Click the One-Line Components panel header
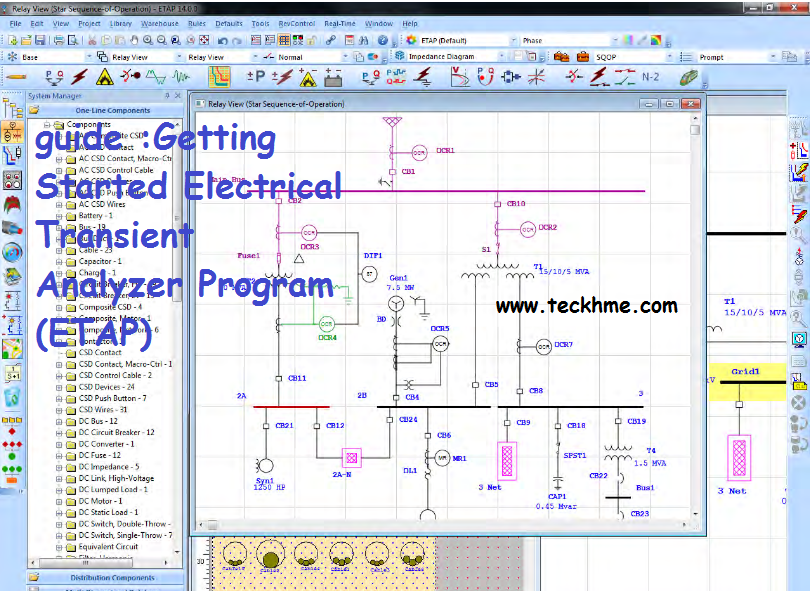Screen dimensions: 810x591 click(x=106, y=110)
